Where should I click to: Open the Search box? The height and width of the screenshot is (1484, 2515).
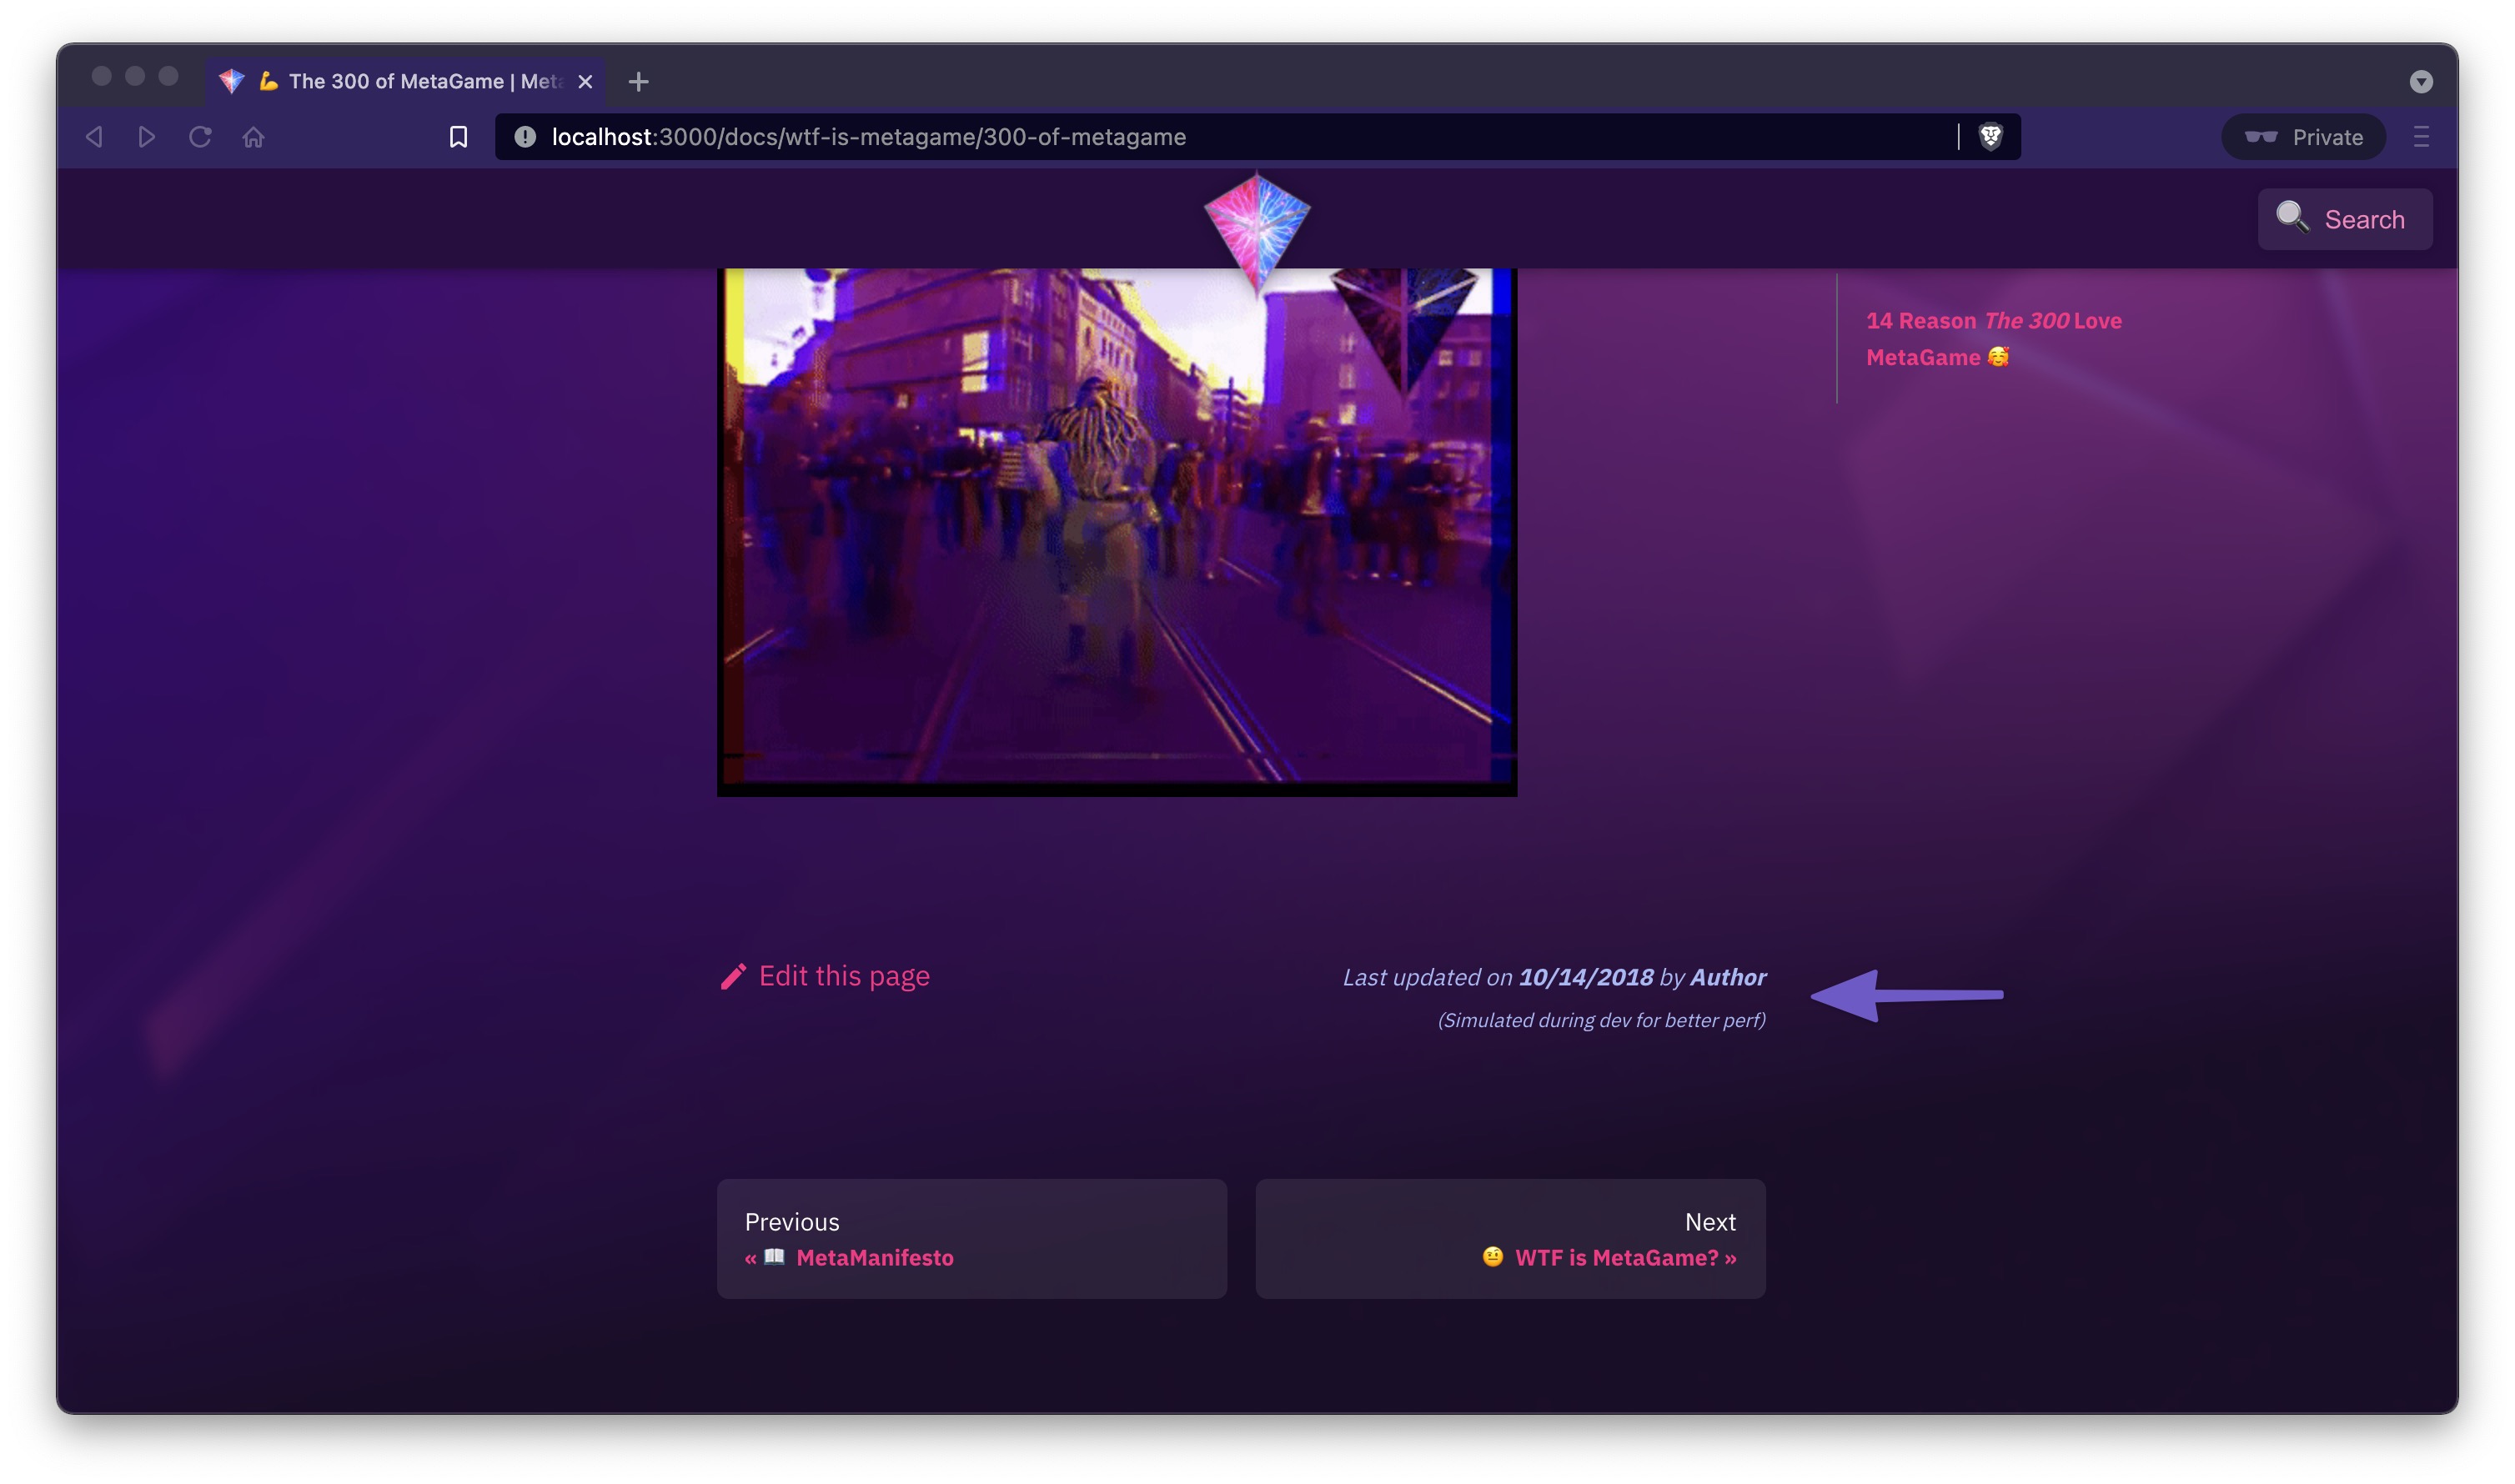2344,219
